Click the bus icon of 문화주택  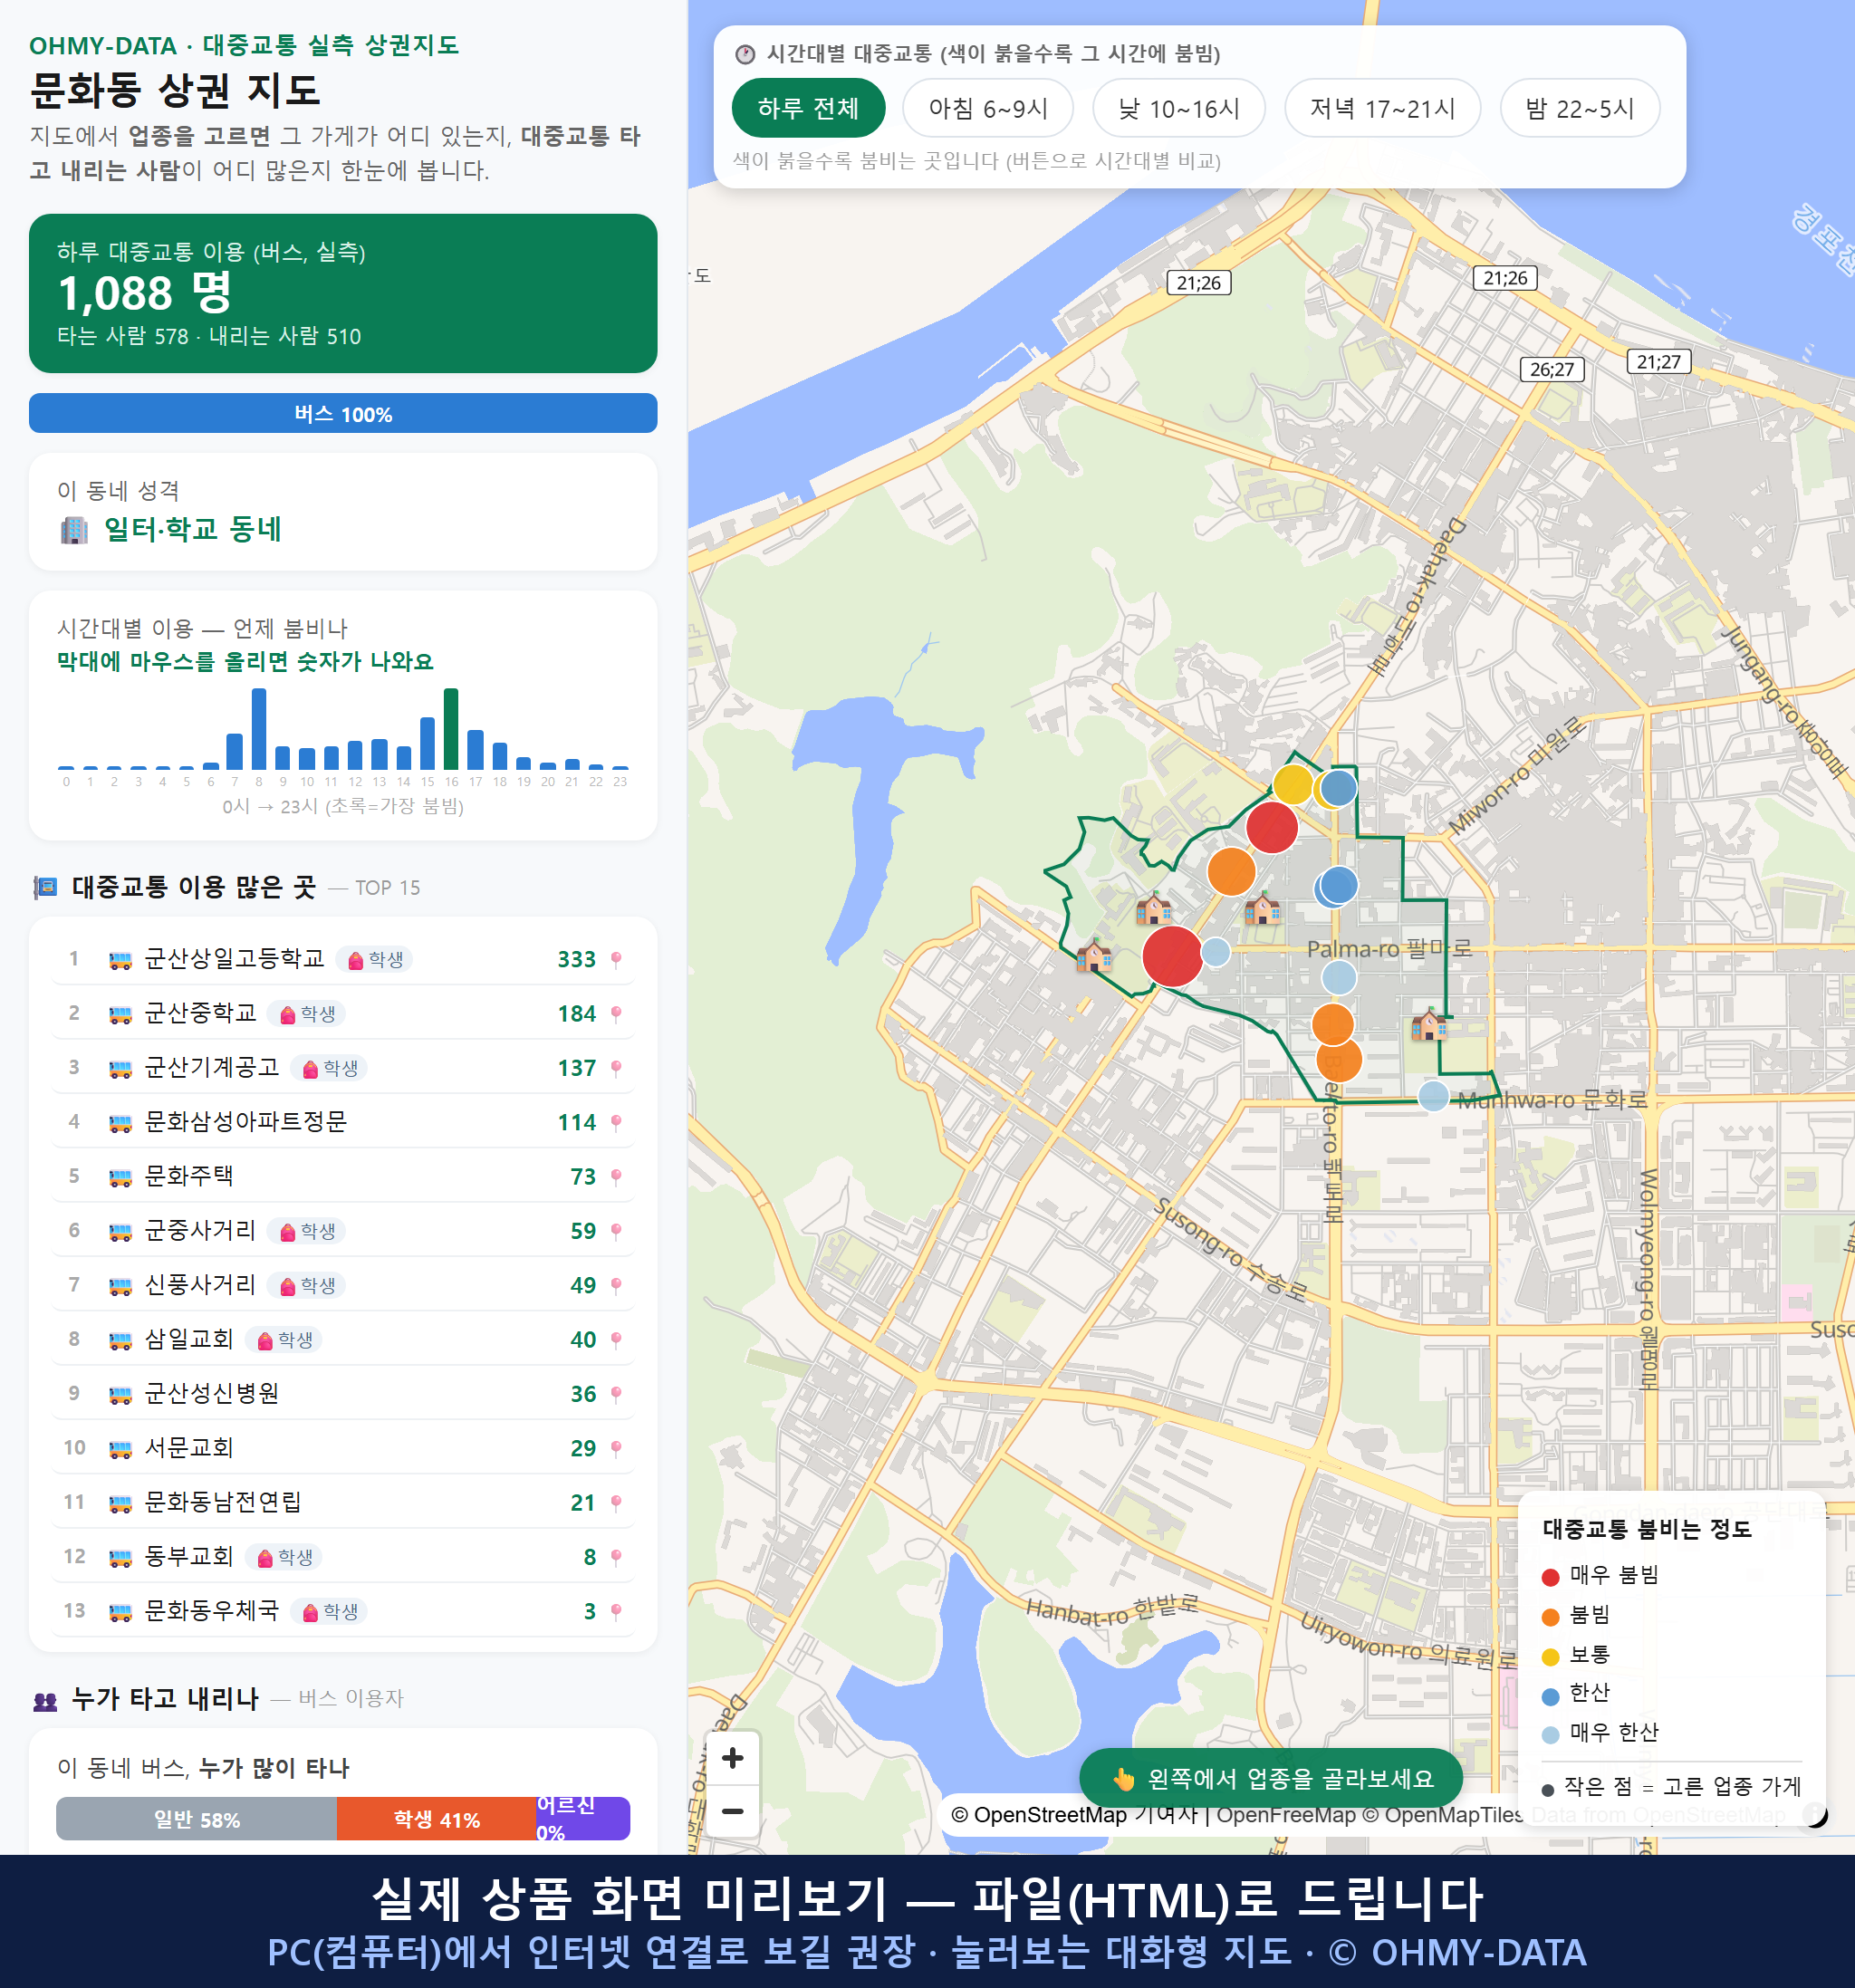[x=120, y=1178]
